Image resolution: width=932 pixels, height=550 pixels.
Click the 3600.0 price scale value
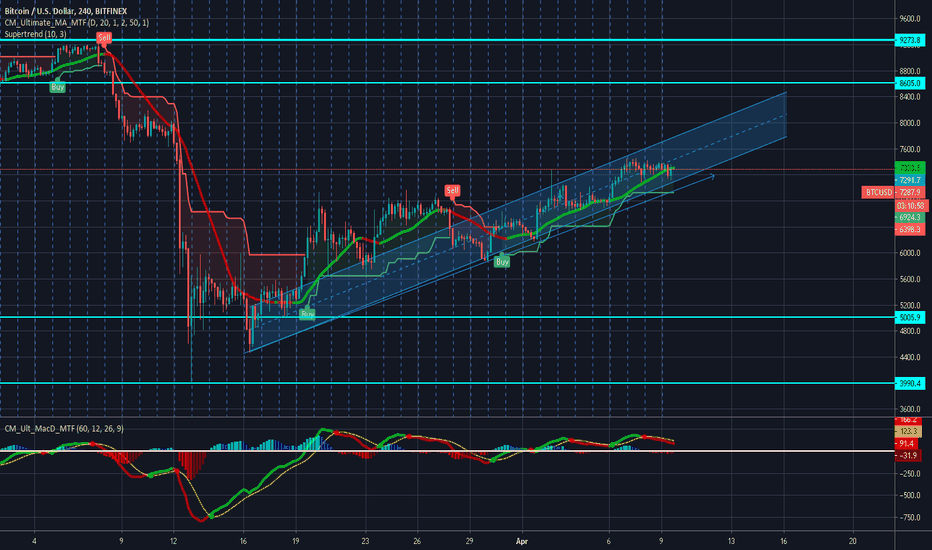[910, 409]
